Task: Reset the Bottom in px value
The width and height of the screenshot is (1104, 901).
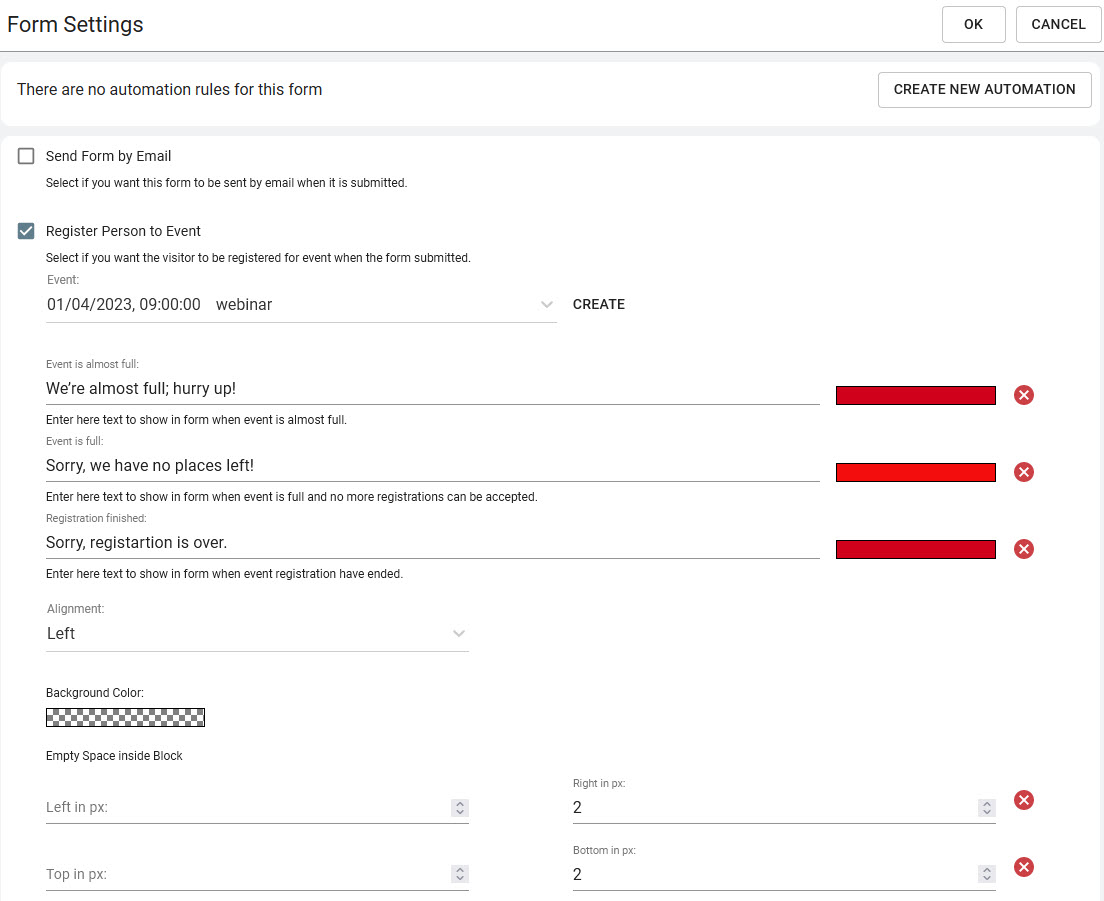Action: pyautogui.click(x=1023, y=867)
